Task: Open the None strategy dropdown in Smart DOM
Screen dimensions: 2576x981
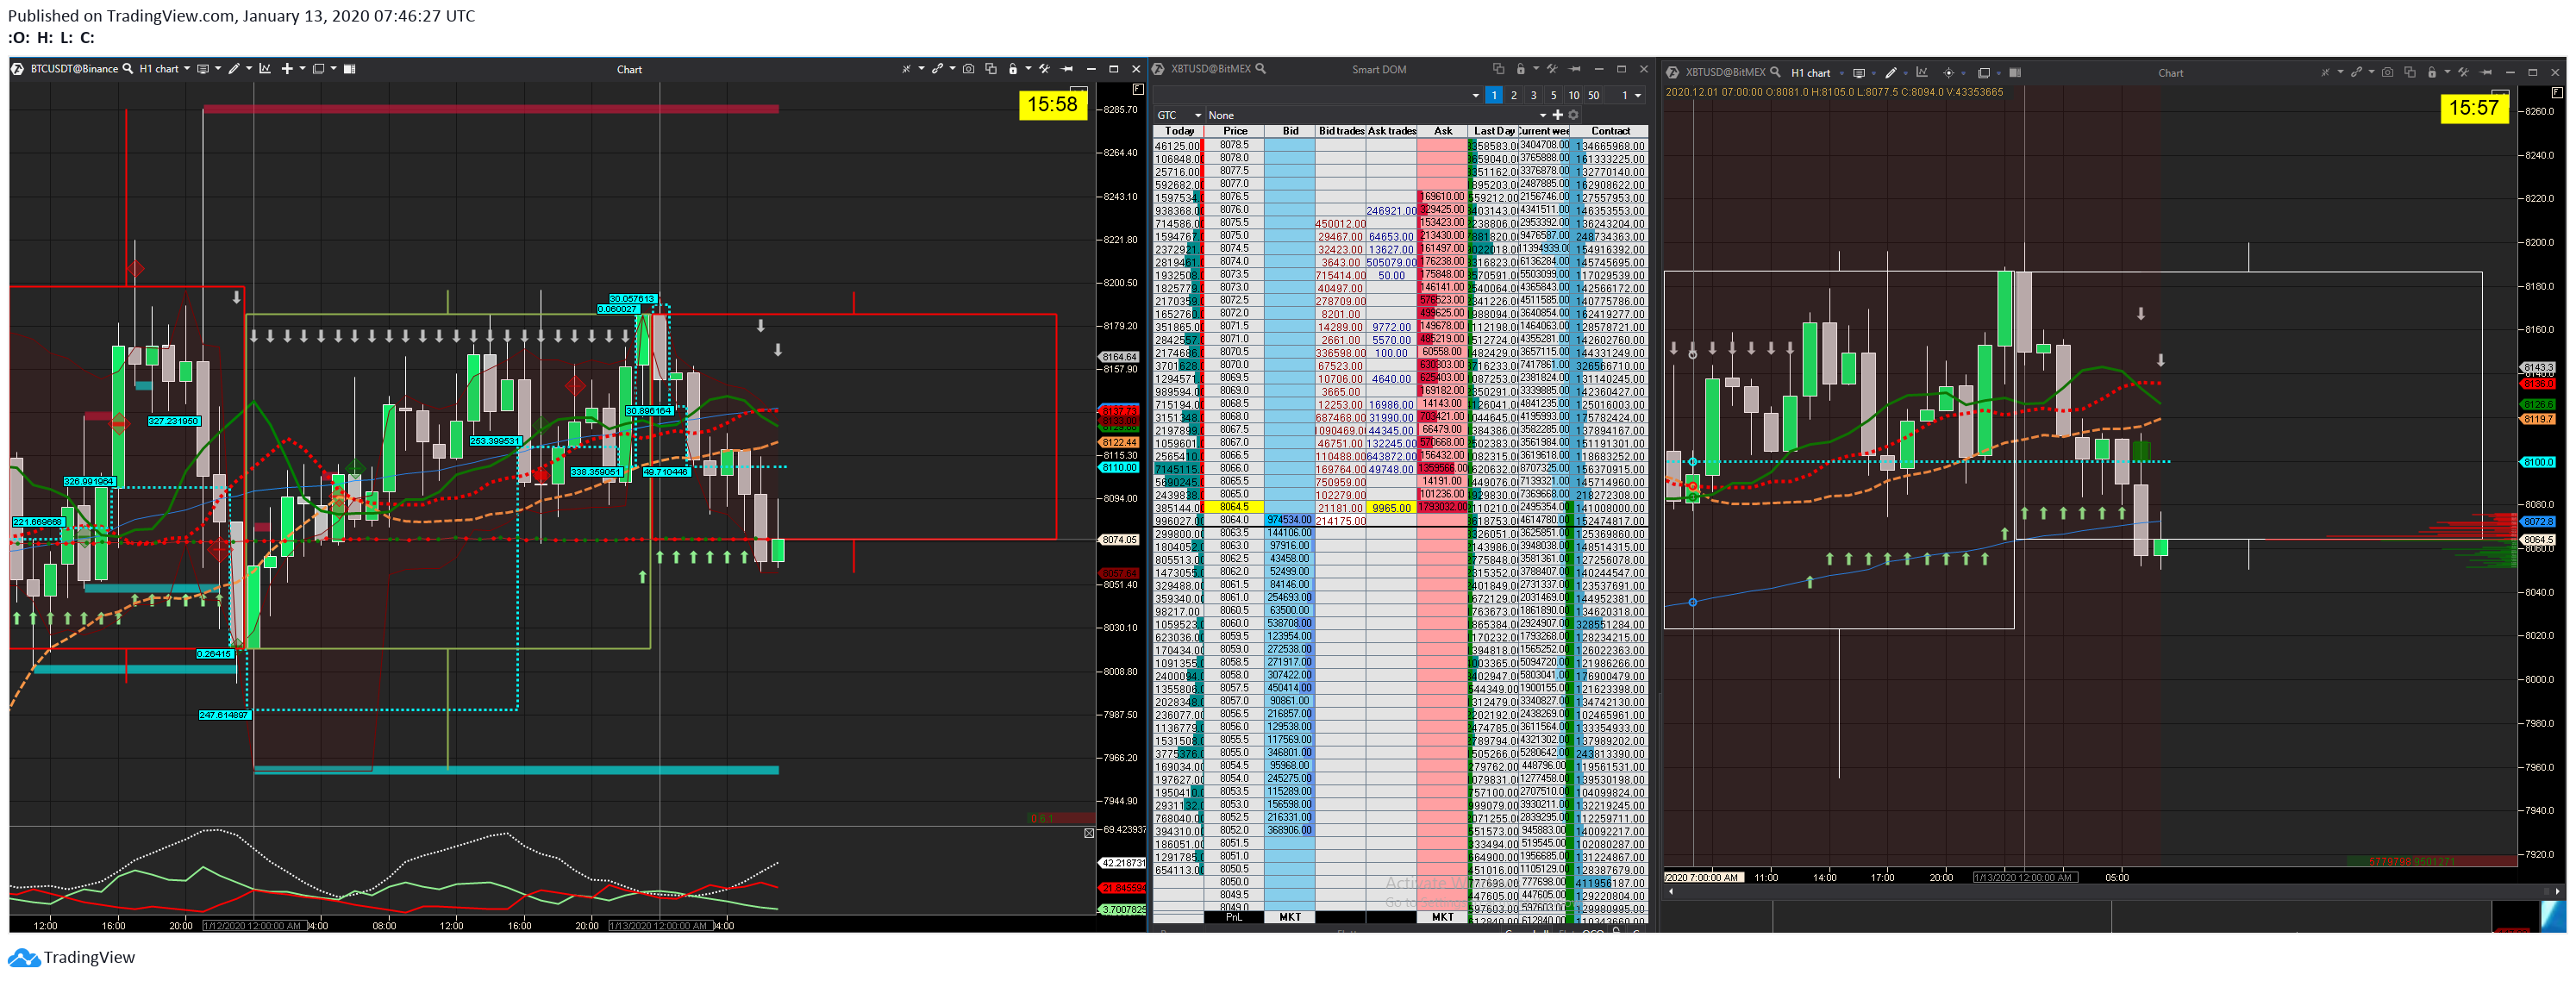Action: [1378, 115]
